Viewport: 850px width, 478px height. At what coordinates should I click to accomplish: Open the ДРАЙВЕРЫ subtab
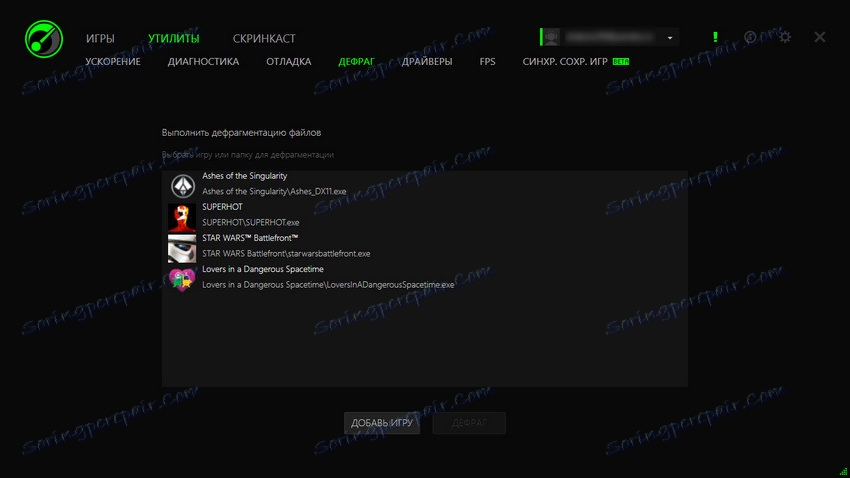click(427, 62)
